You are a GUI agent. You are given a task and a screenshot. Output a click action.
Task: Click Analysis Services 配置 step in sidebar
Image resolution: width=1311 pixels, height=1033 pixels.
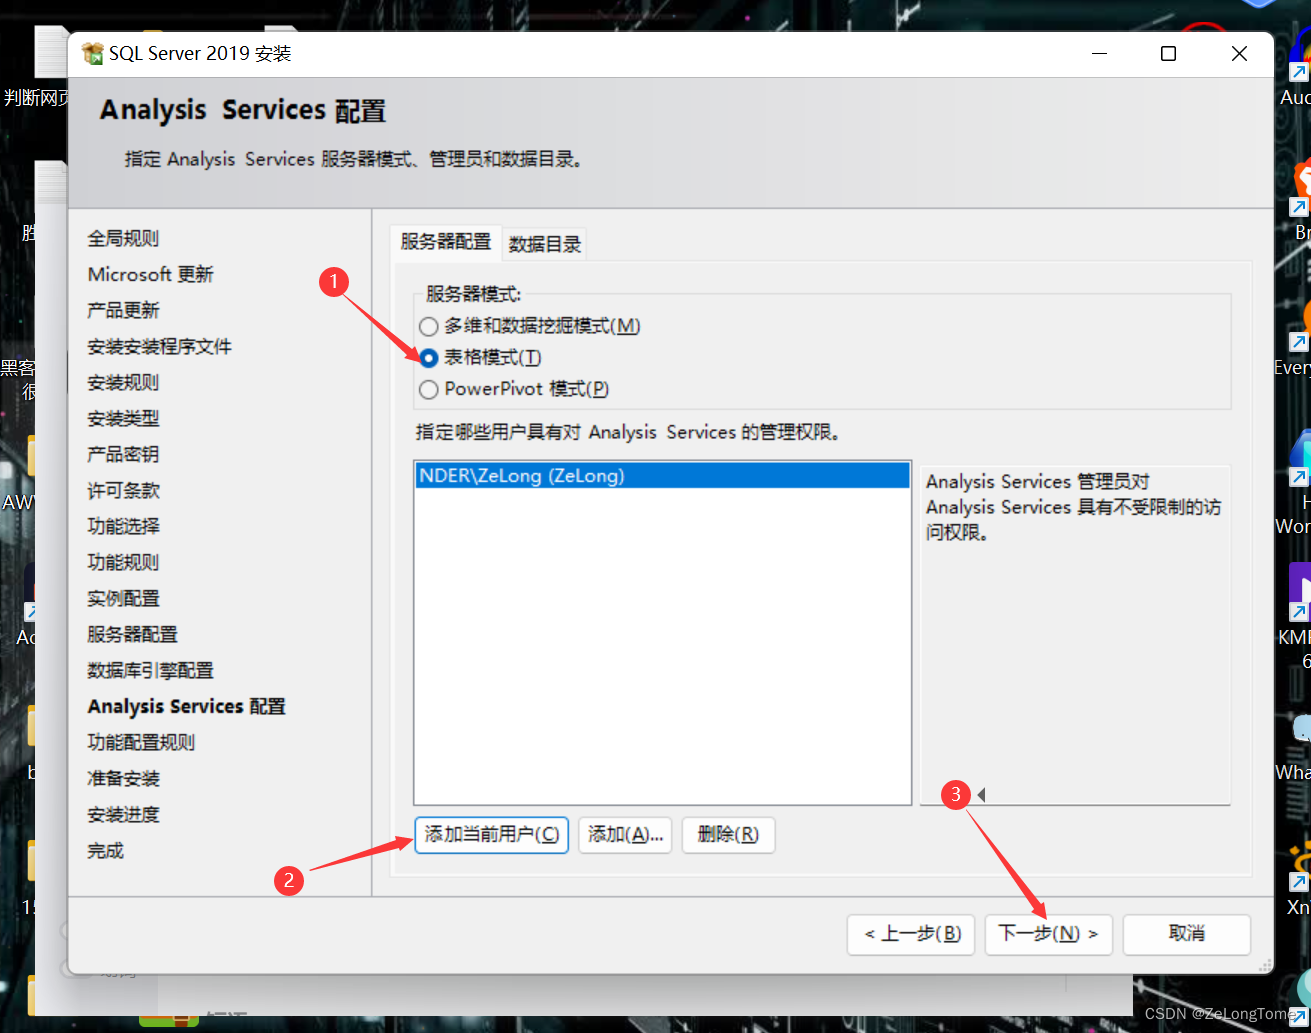(x=186, y=706)
